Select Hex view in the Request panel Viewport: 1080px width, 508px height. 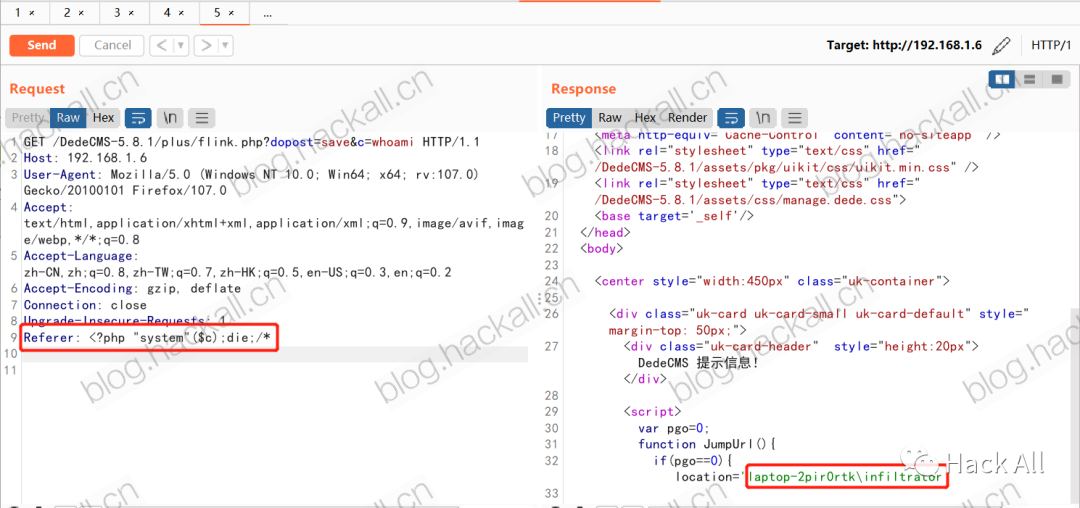[x=103, y=118]
